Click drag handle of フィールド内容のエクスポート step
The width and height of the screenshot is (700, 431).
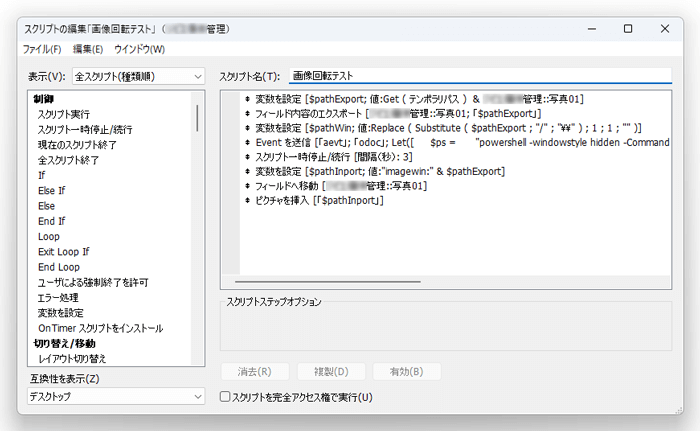pyautogui.click(x=247, y=113)
